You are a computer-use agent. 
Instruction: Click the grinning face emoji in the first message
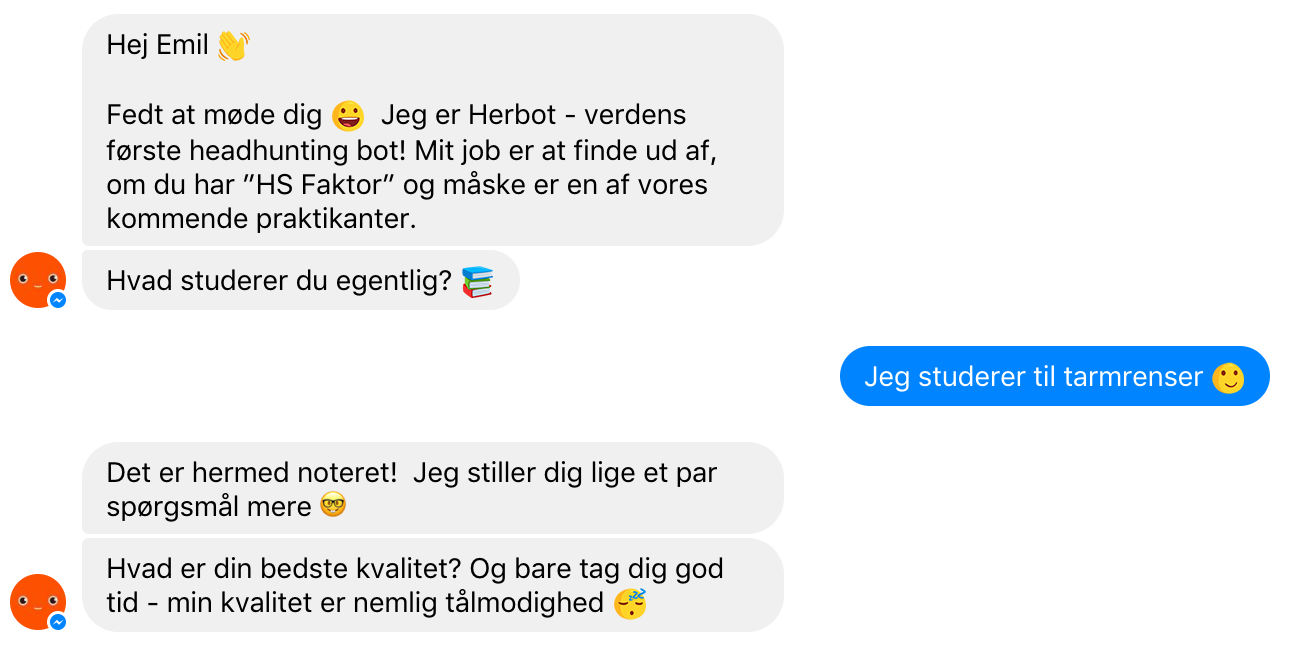348,116
